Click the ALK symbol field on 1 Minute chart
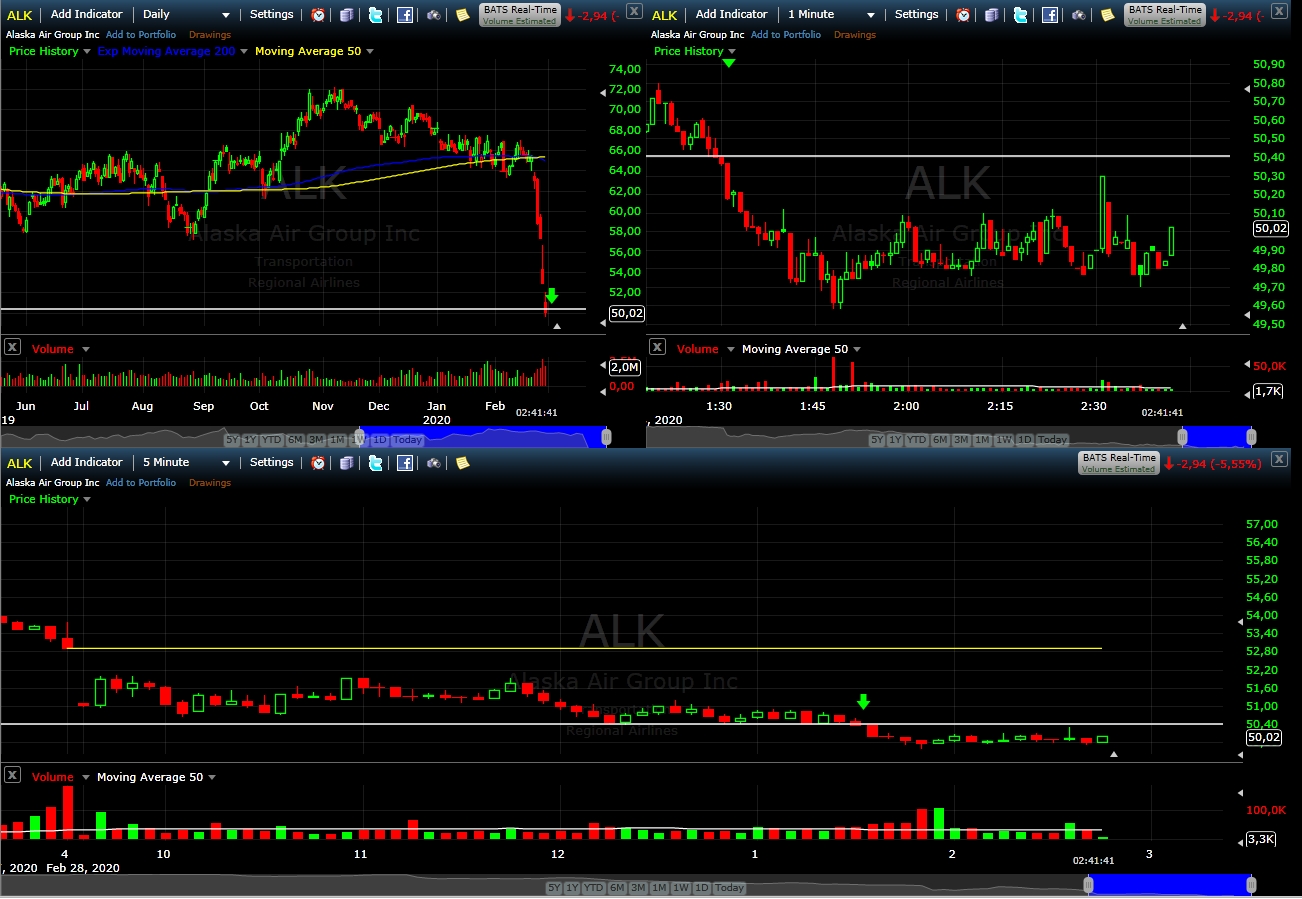The image size is (1302, 899). click(665, 15)
